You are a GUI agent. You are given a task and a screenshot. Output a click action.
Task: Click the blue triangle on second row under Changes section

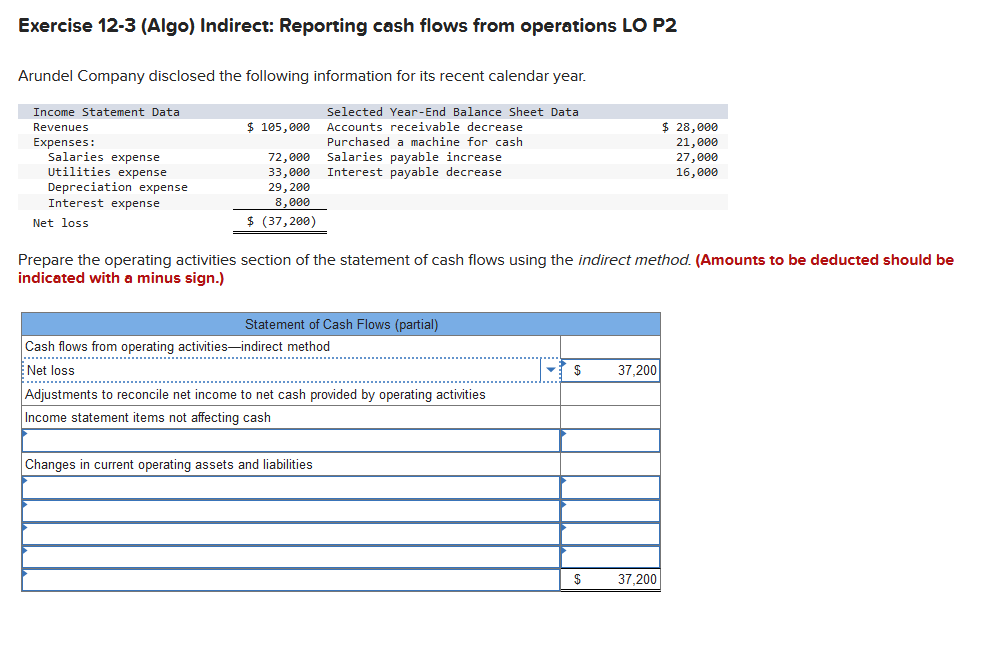pyautogui.click(x=22, y=506)
